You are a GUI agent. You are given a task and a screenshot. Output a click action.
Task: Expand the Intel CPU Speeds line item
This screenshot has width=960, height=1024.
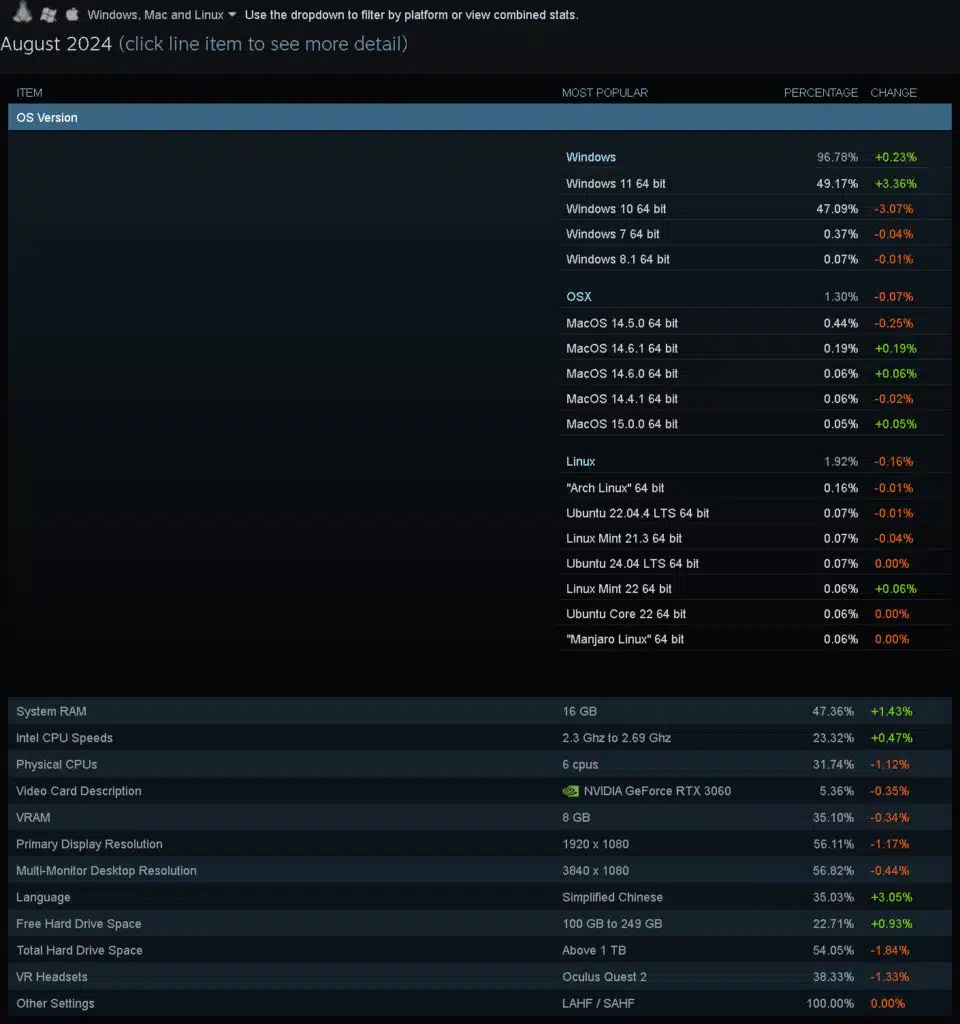click(x=479, y=738)
